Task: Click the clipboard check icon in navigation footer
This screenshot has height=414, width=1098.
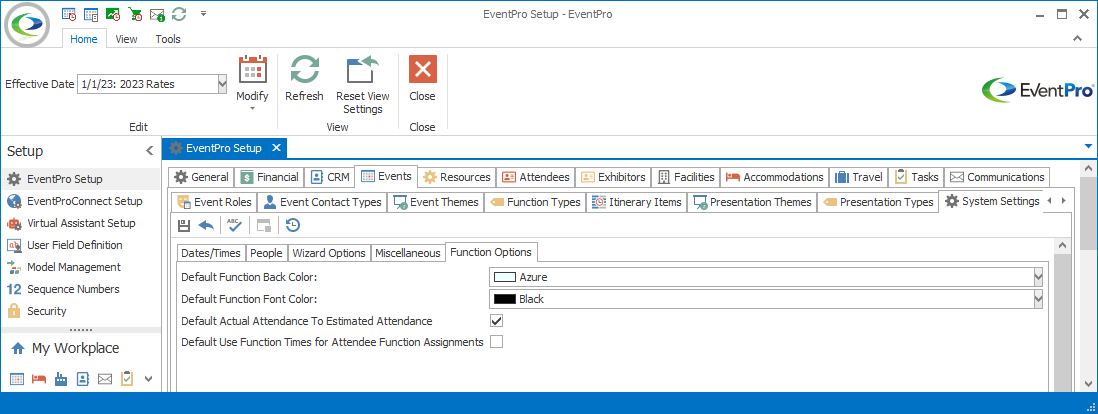Action: coord(127,379)
